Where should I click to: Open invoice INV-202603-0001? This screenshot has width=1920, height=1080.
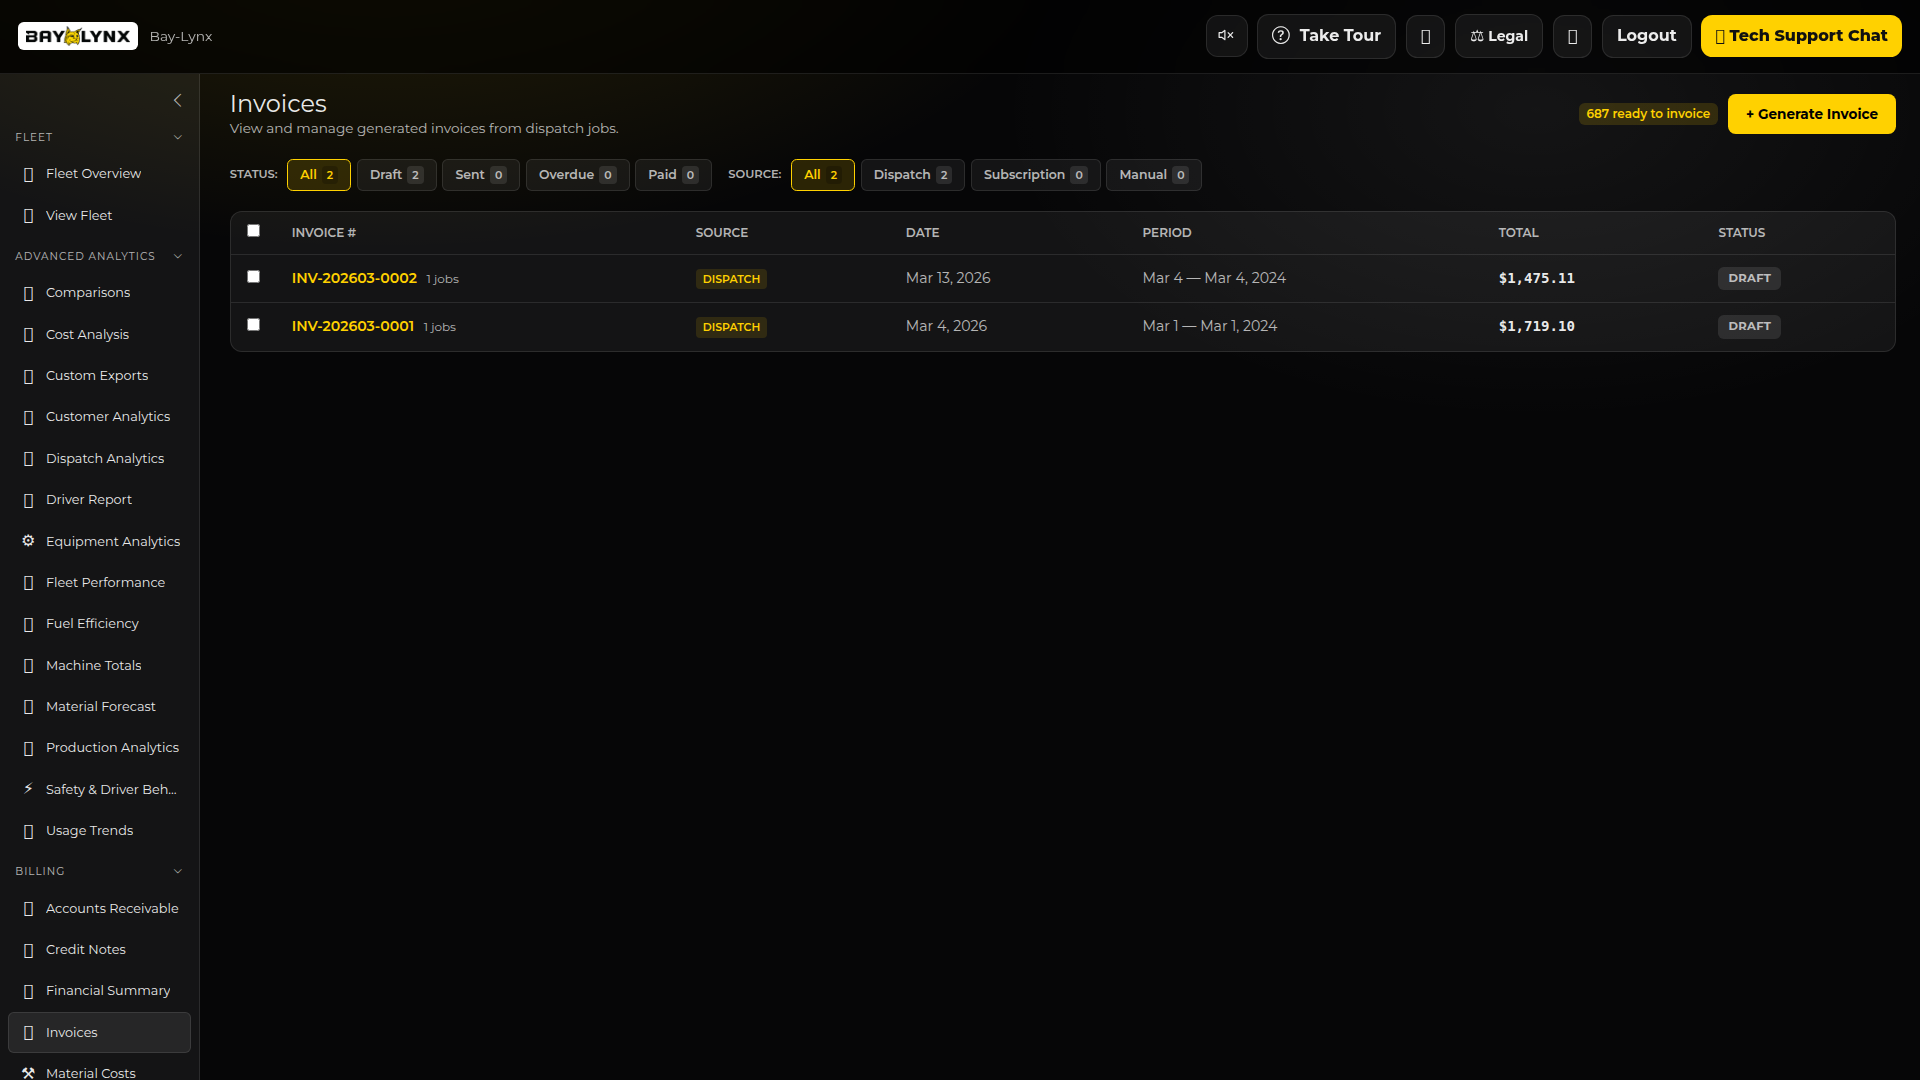tap(353, 326)
